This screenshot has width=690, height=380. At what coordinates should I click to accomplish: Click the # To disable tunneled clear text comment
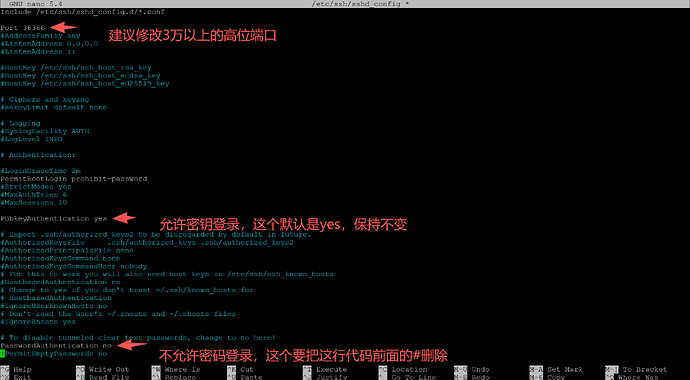[x=138, y=337]
